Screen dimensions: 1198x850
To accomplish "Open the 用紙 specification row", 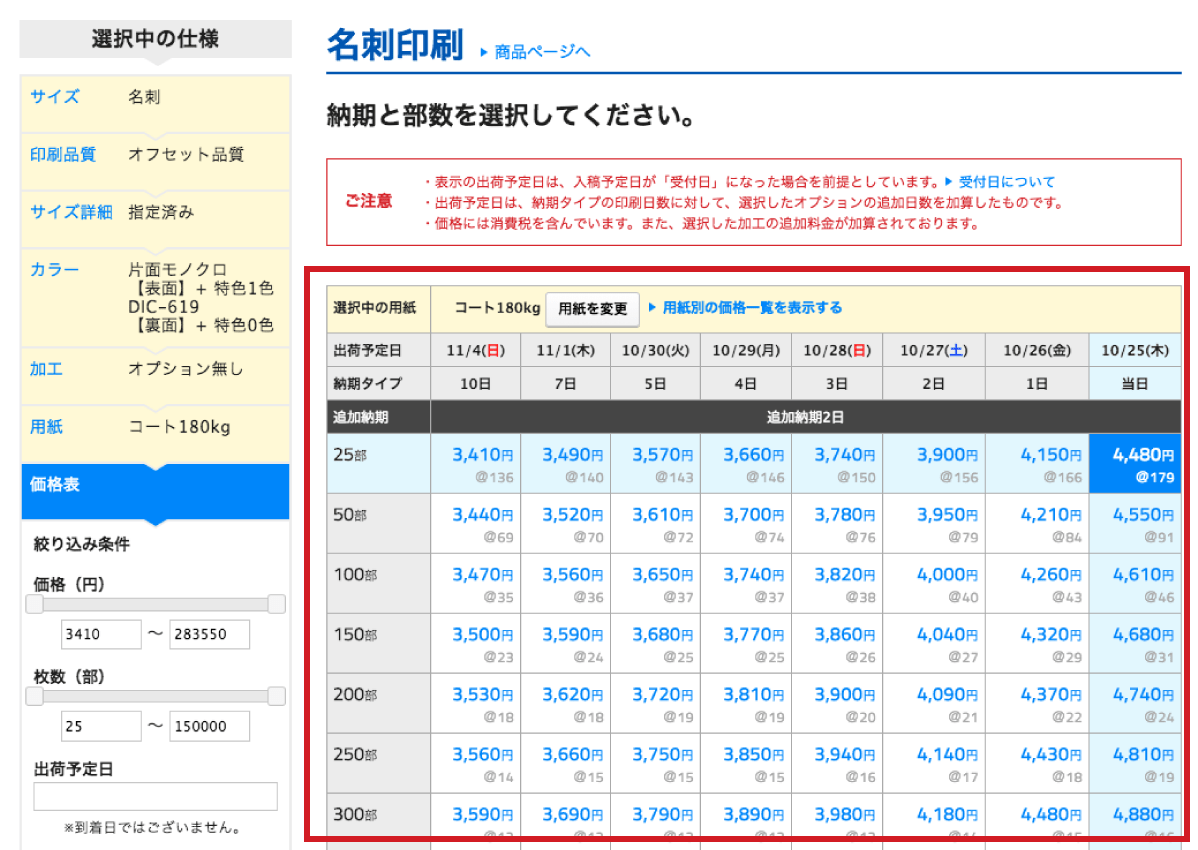I will point(155,427).
